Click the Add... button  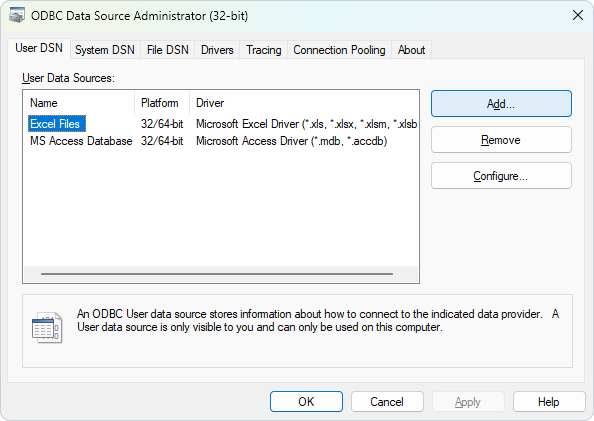[501, 103]
